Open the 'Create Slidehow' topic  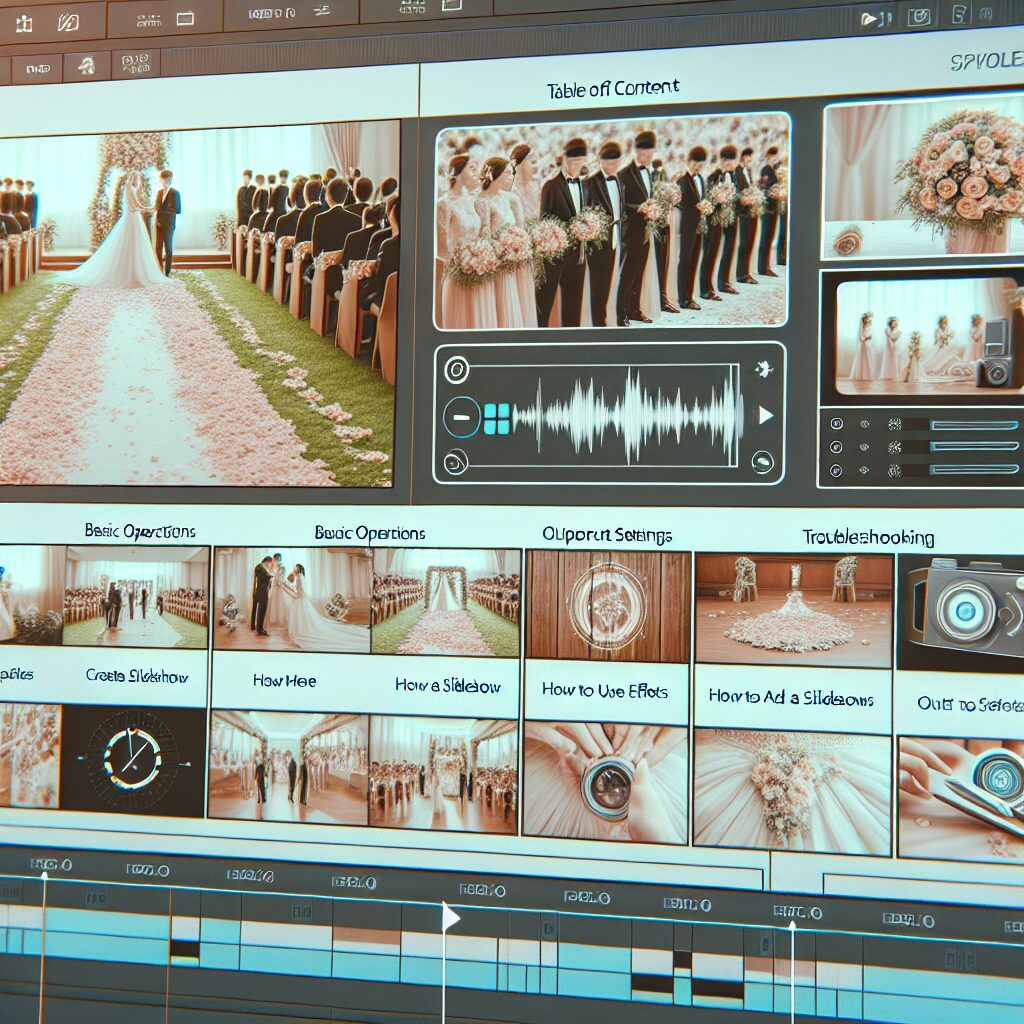[x=136, y=676]
